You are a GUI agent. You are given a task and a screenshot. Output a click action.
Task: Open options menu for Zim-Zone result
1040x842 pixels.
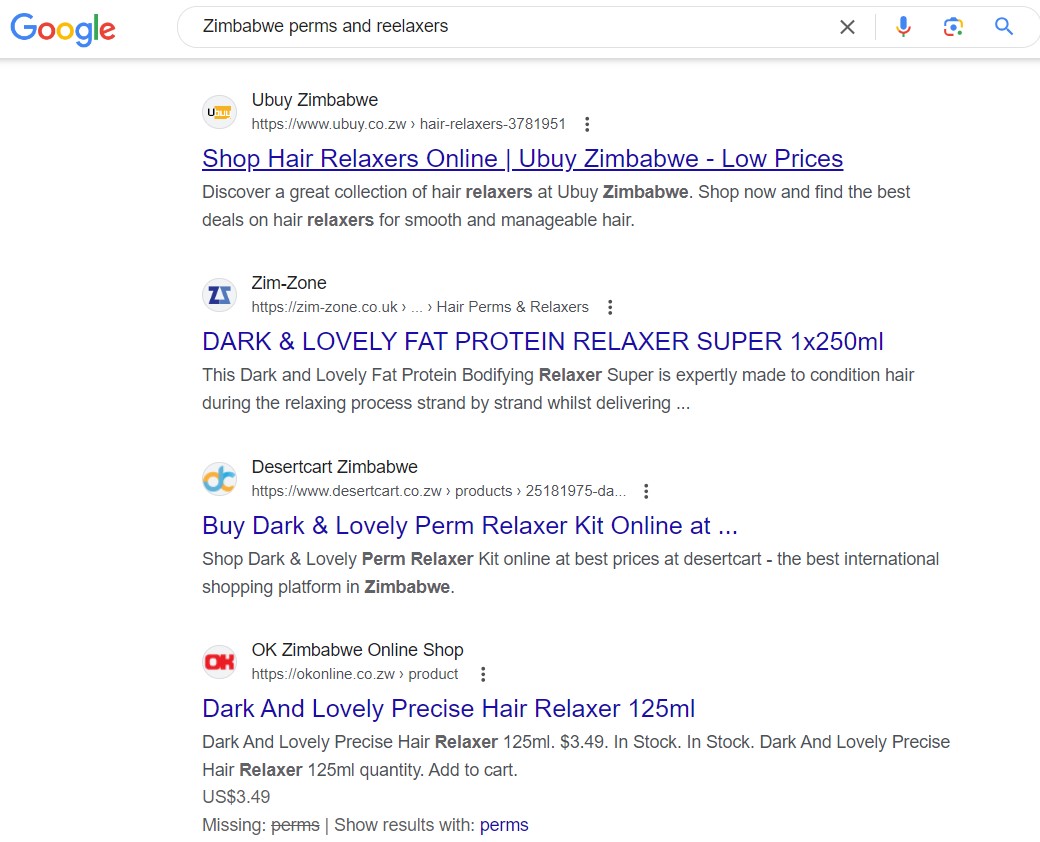610,307
